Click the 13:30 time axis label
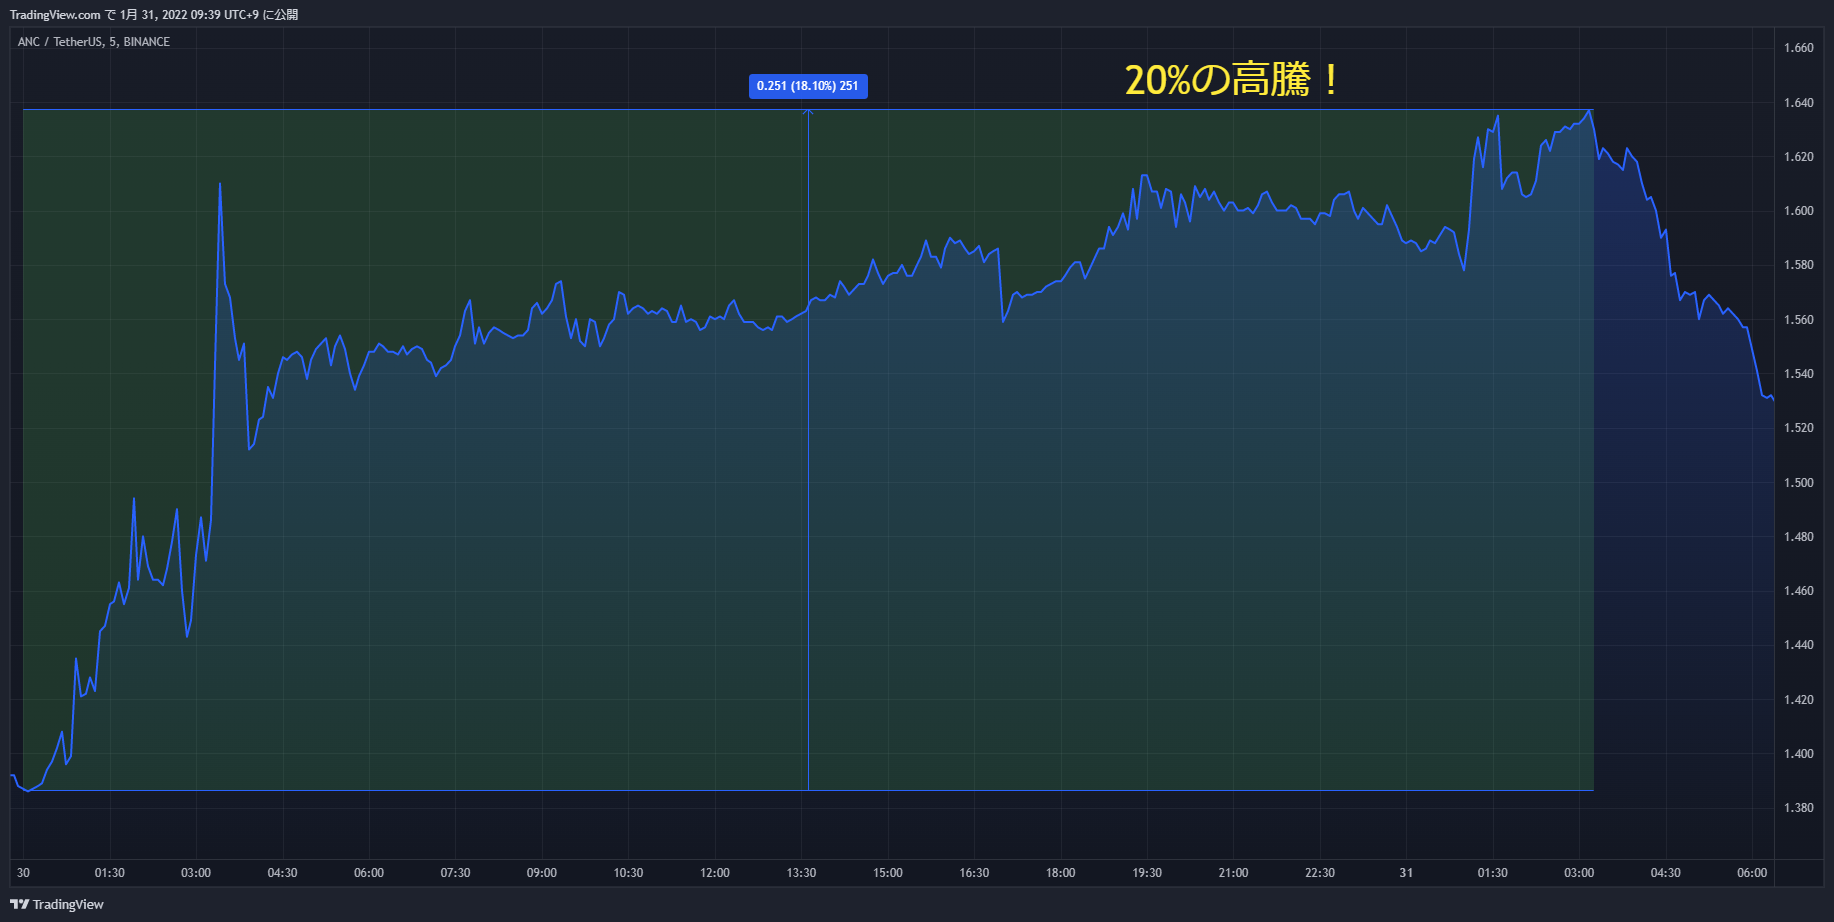Viewport: 1834px width, 922px height. point(801,873)
